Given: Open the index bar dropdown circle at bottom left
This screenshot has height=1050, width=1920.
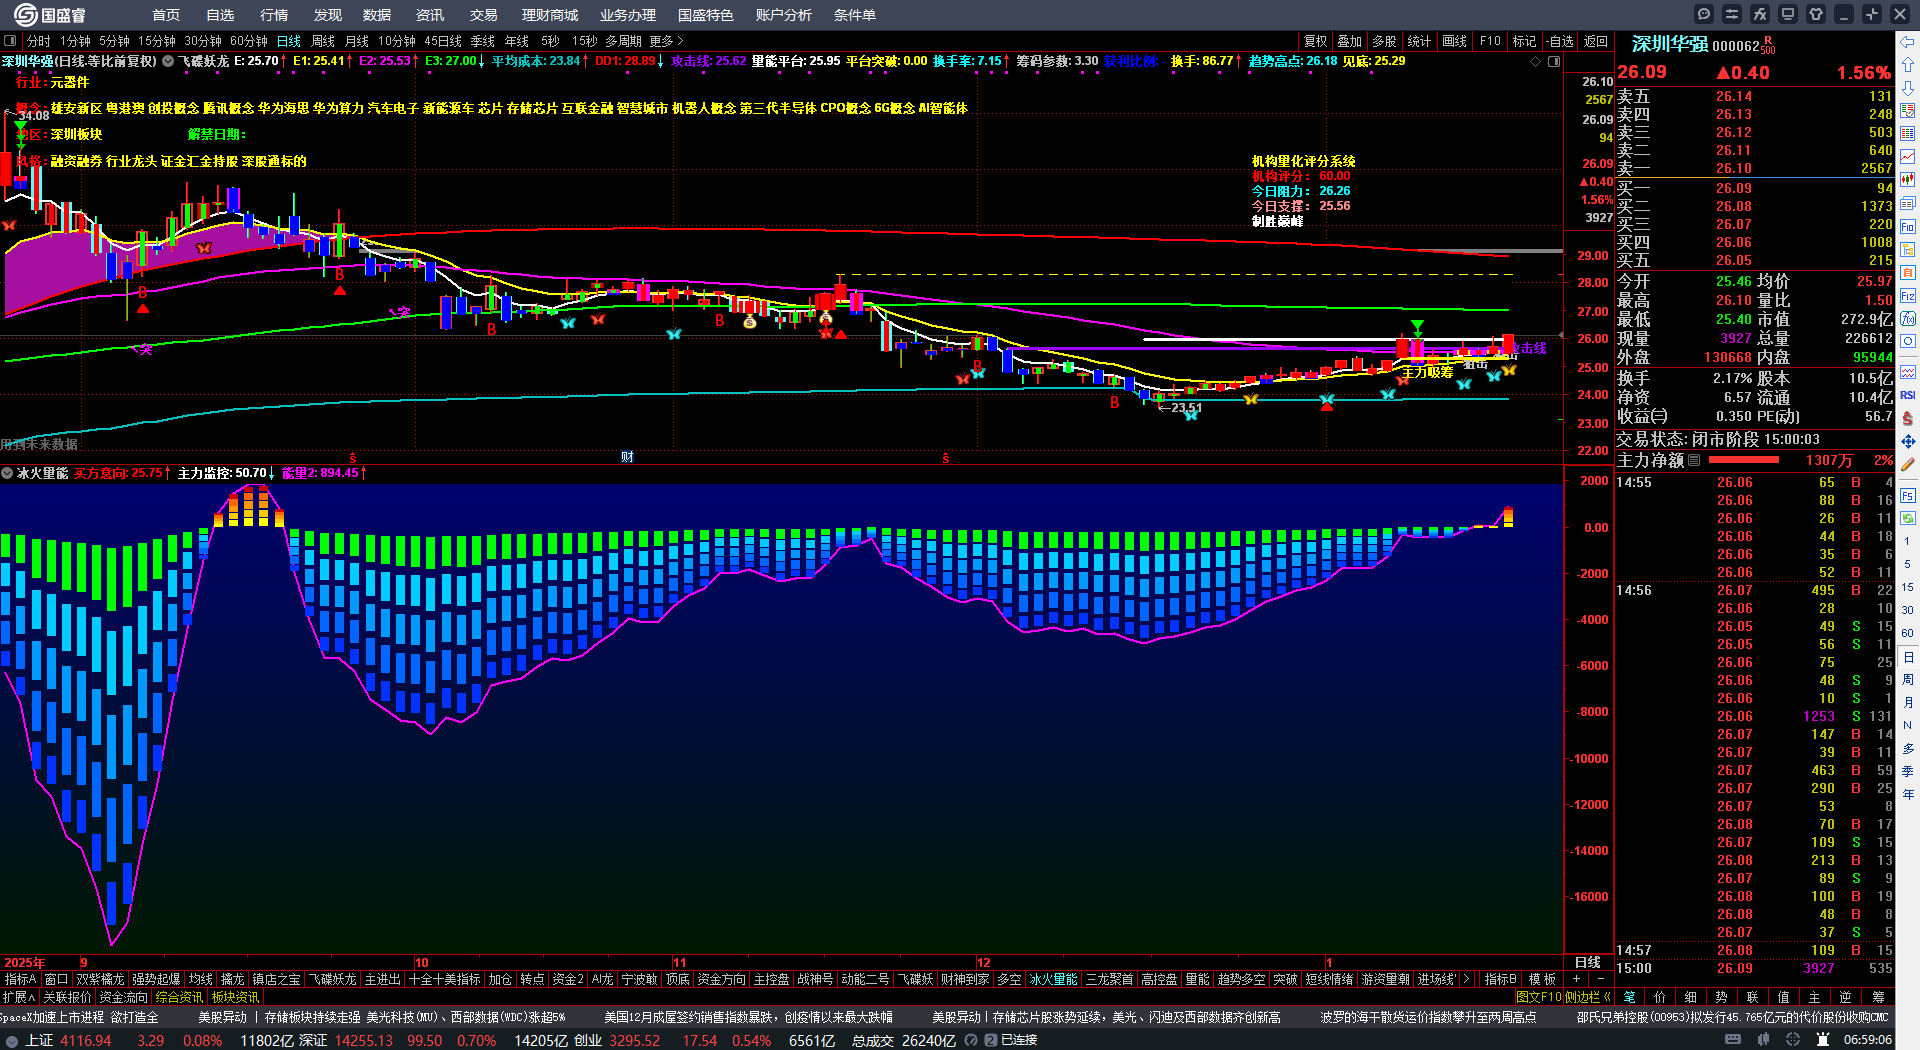Looking at the screenshot, I should (11, 1040).
